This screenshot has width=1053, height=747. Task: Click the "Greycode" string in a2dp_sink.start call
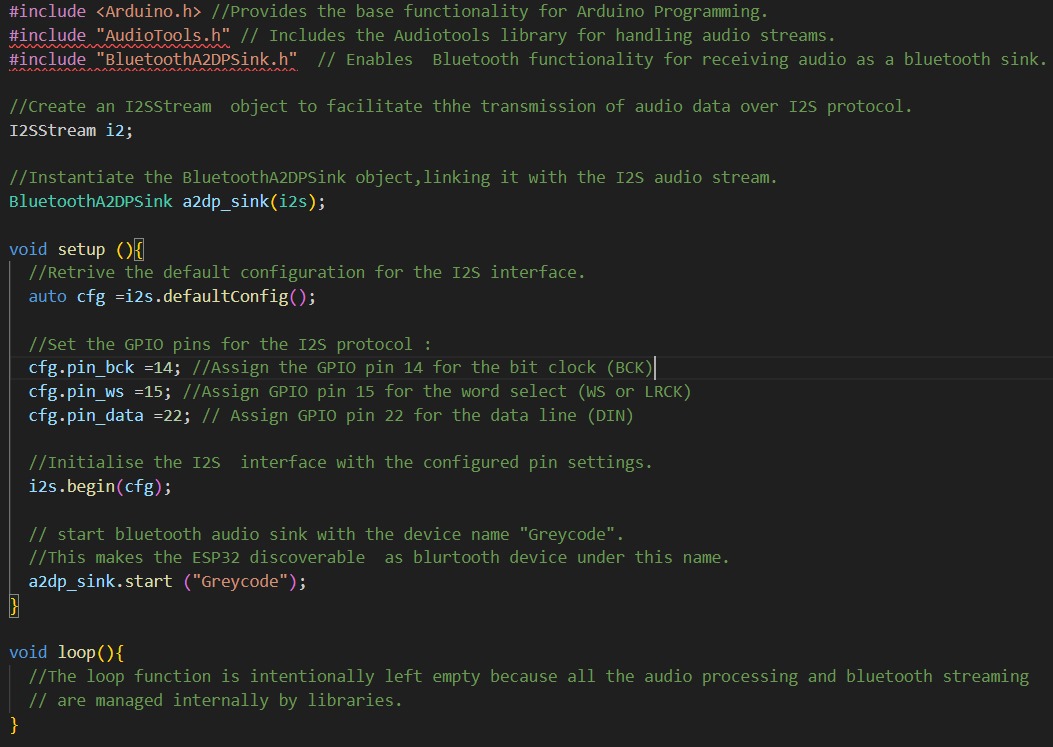pos(239,581)
